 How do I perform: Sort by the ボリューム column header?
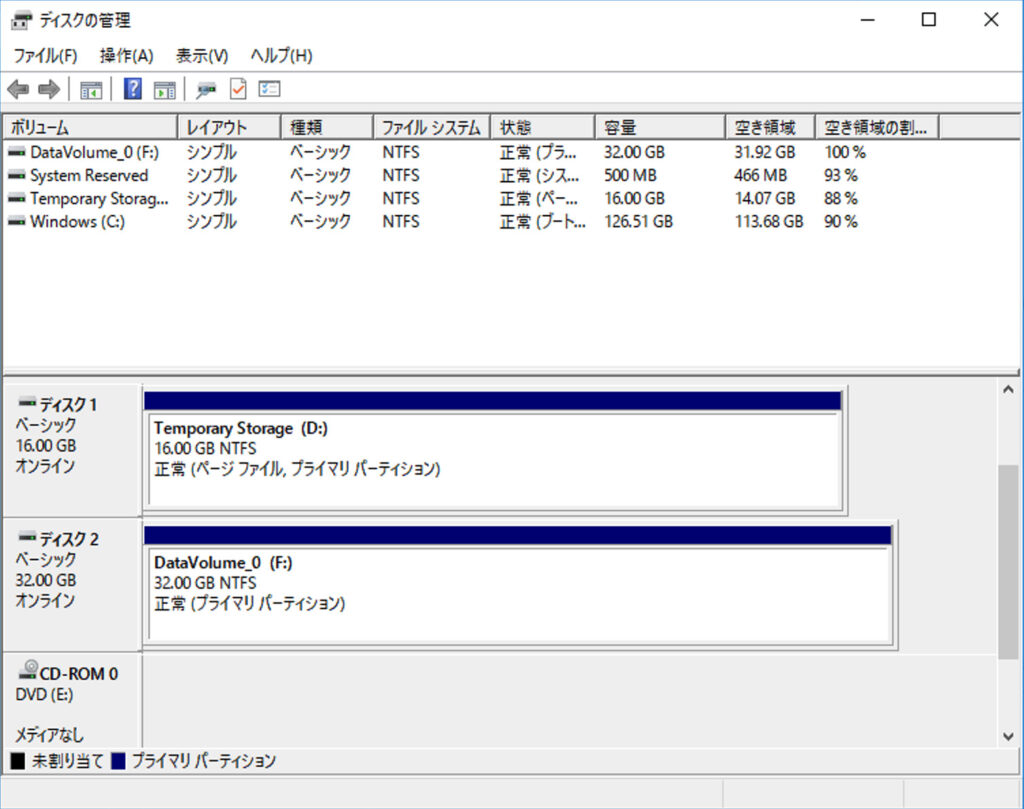[x=90, y=127]
